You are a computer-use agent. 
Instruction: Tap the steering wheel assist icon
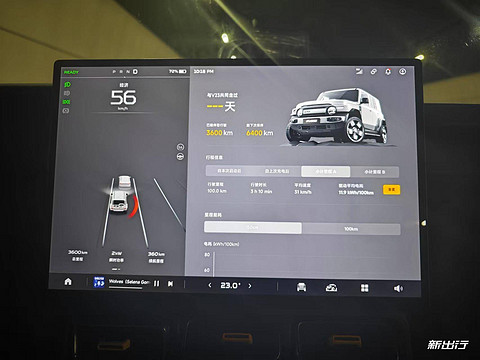[x=180, y=157]
